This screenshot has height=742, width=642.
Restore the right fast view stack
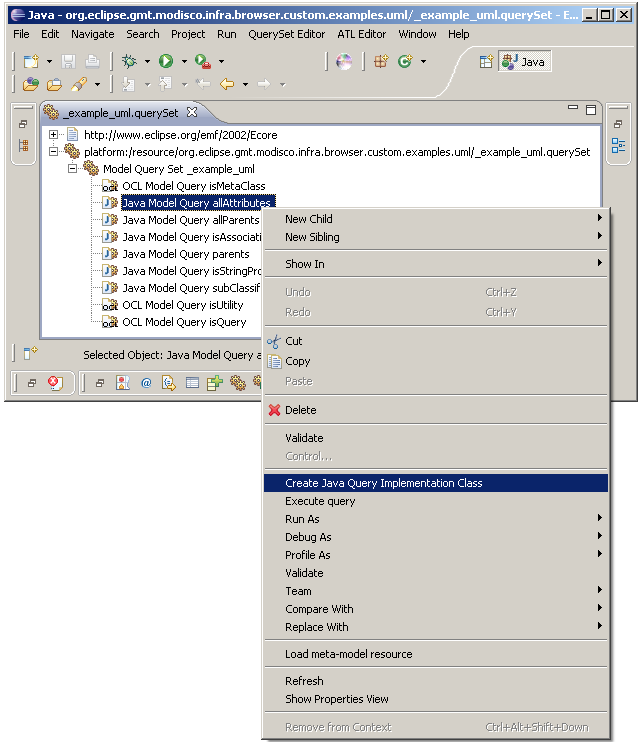pos(618,124)
